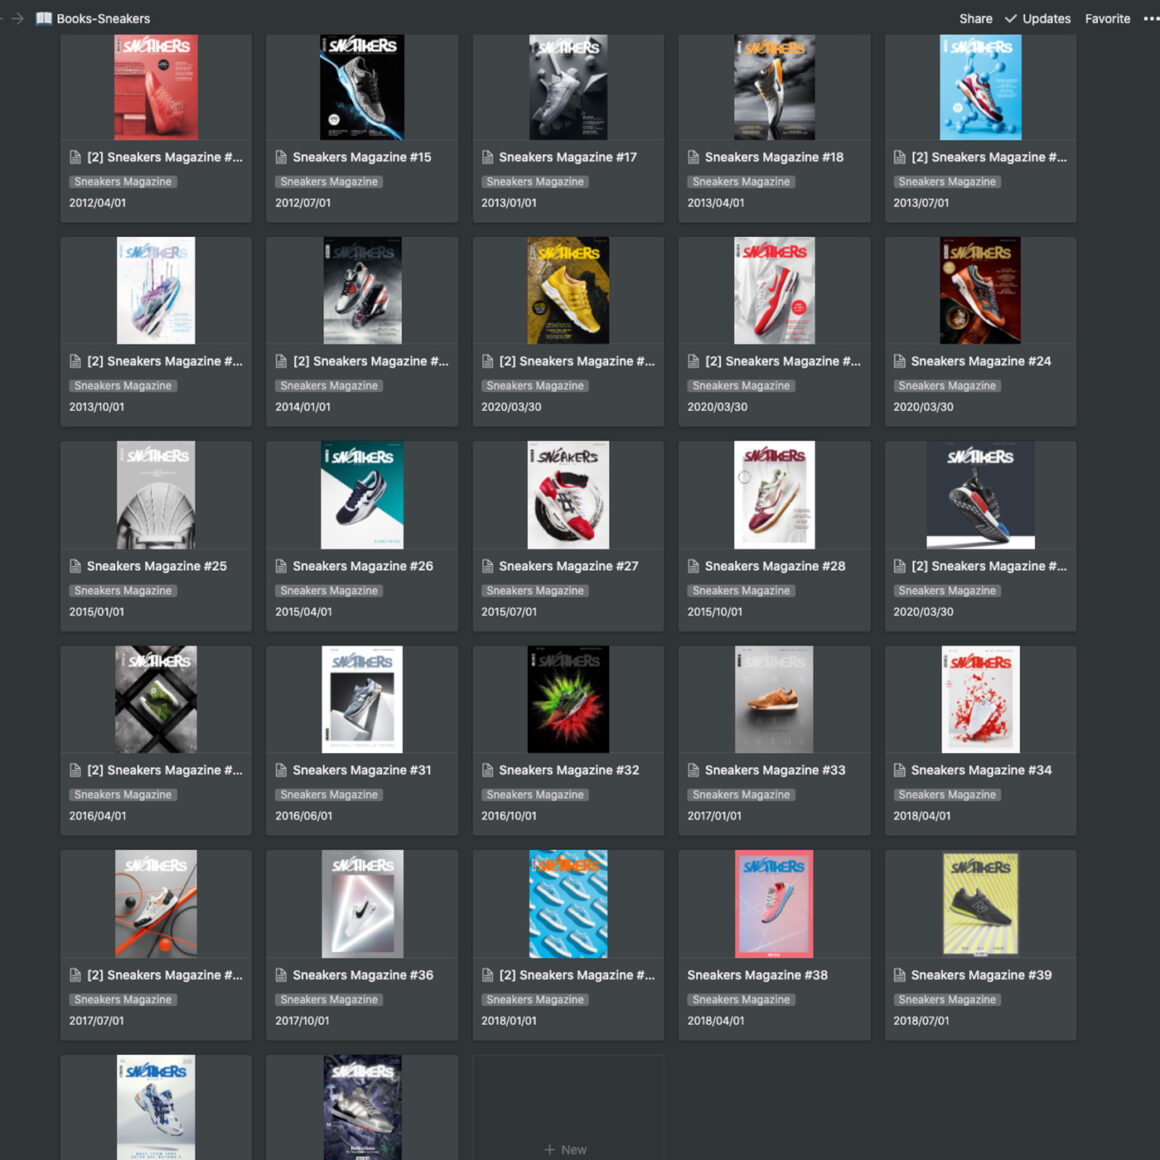
Task: Click the date 2015/10/01
Action: click(715, 613)
